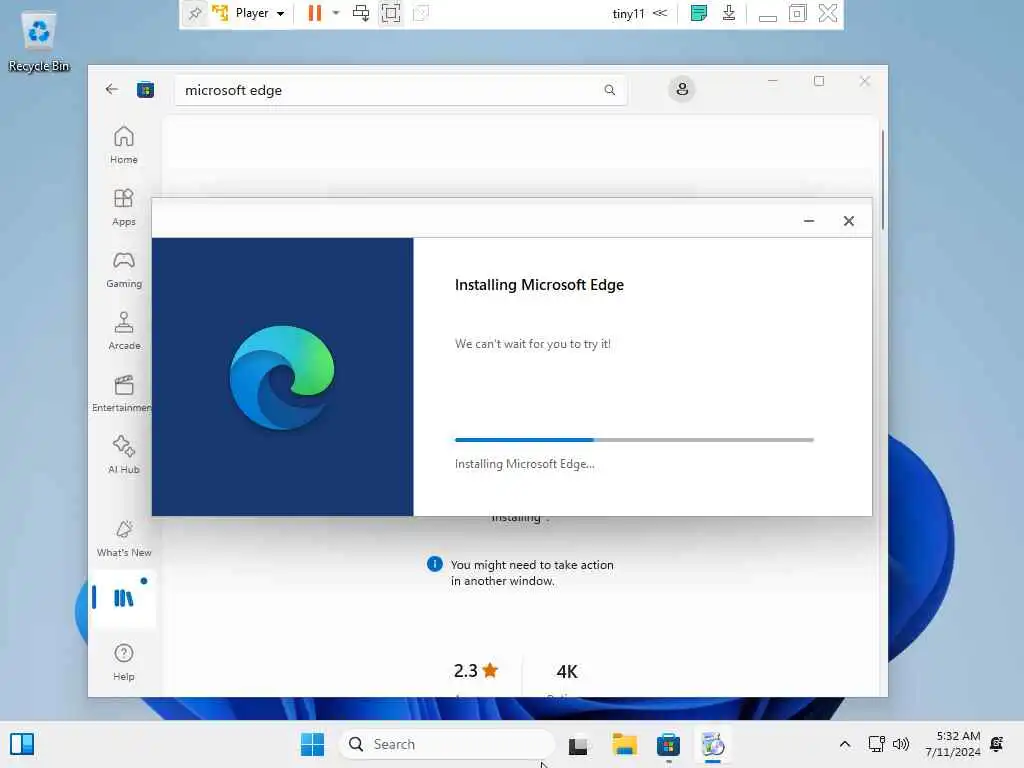Open the Entertainment section in Store sidebar
This screenshot has height=768, width=1024.
point(122,393)
